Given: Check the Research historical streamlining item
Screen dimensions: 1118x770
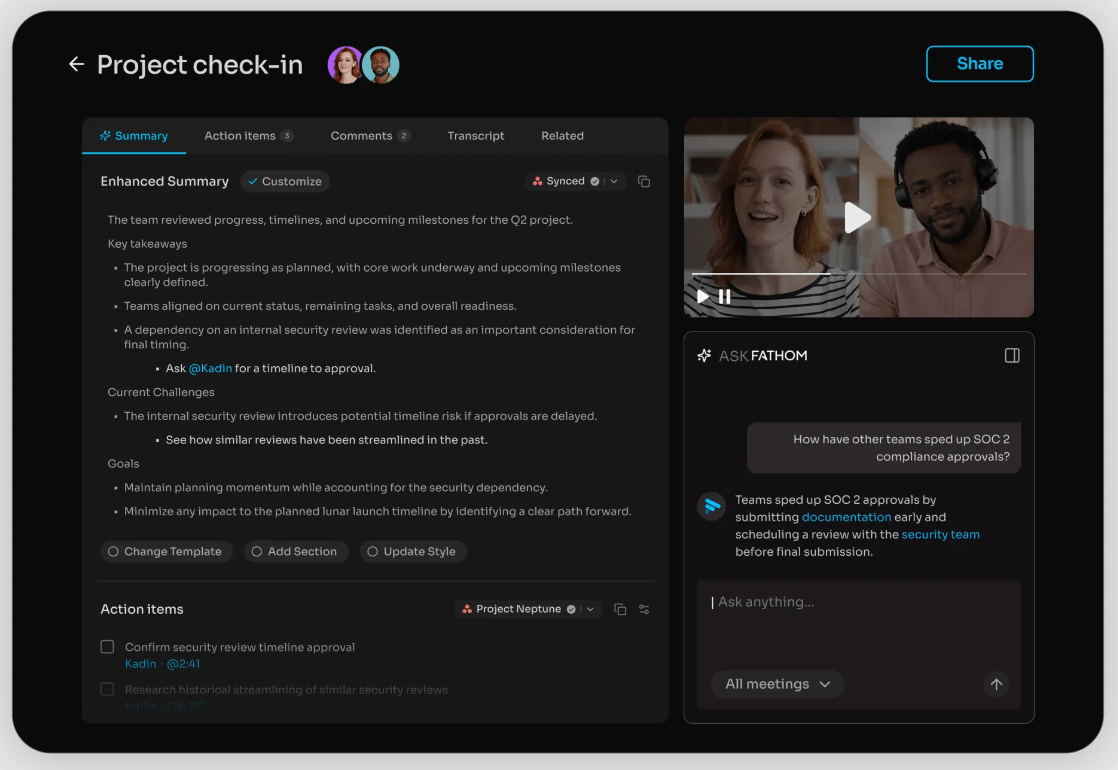Looking at the screenshot, I should 107,689.
